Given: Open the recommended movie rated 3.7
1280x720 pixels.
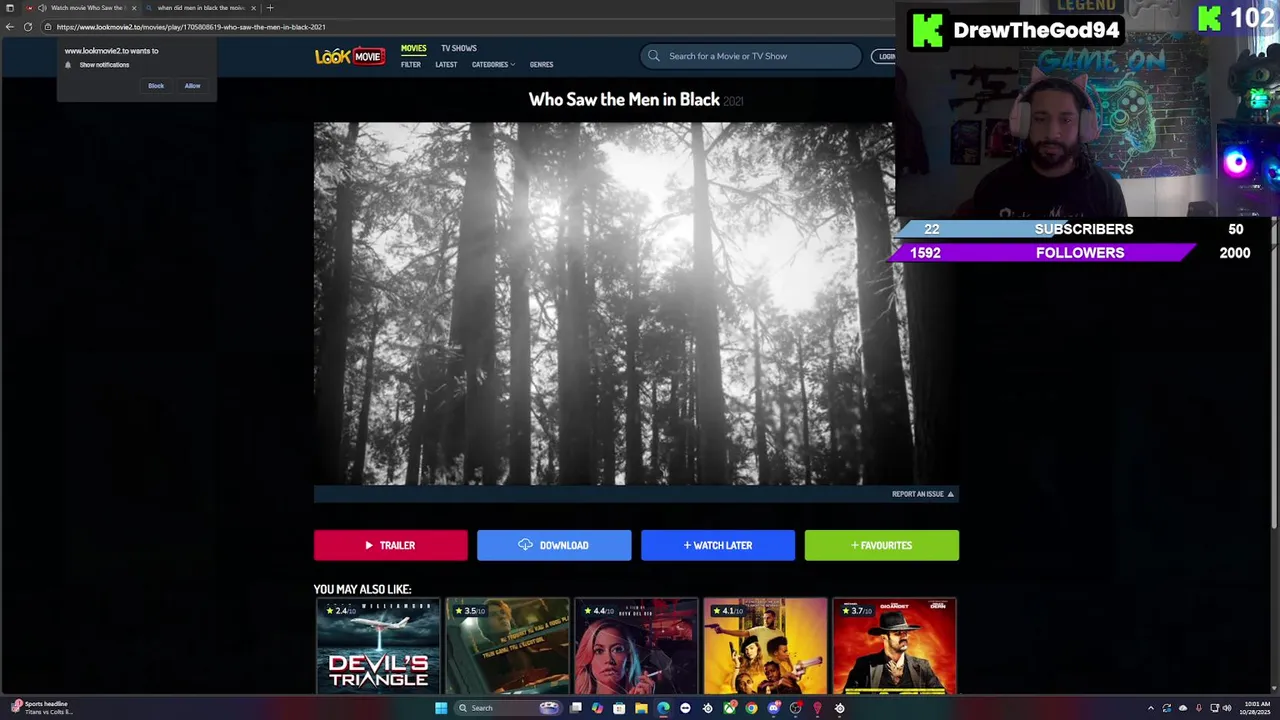Looking at the screenshot, I should click(894, 646).
